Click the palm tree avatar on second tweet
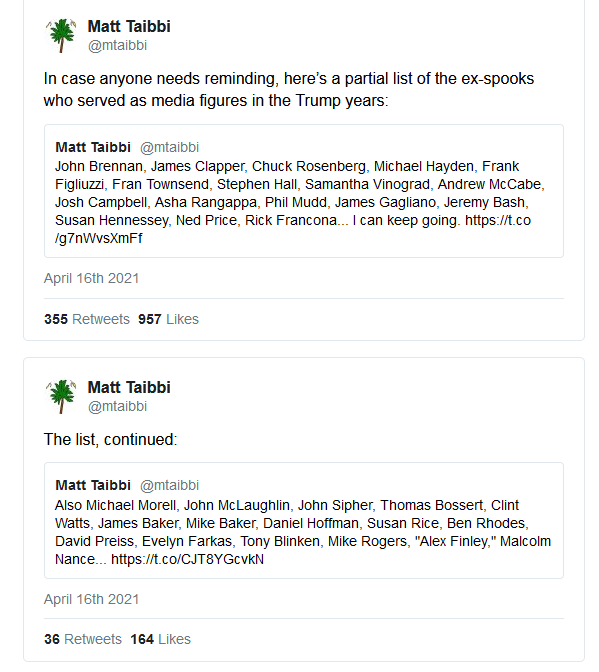 (x=61, y=396)
